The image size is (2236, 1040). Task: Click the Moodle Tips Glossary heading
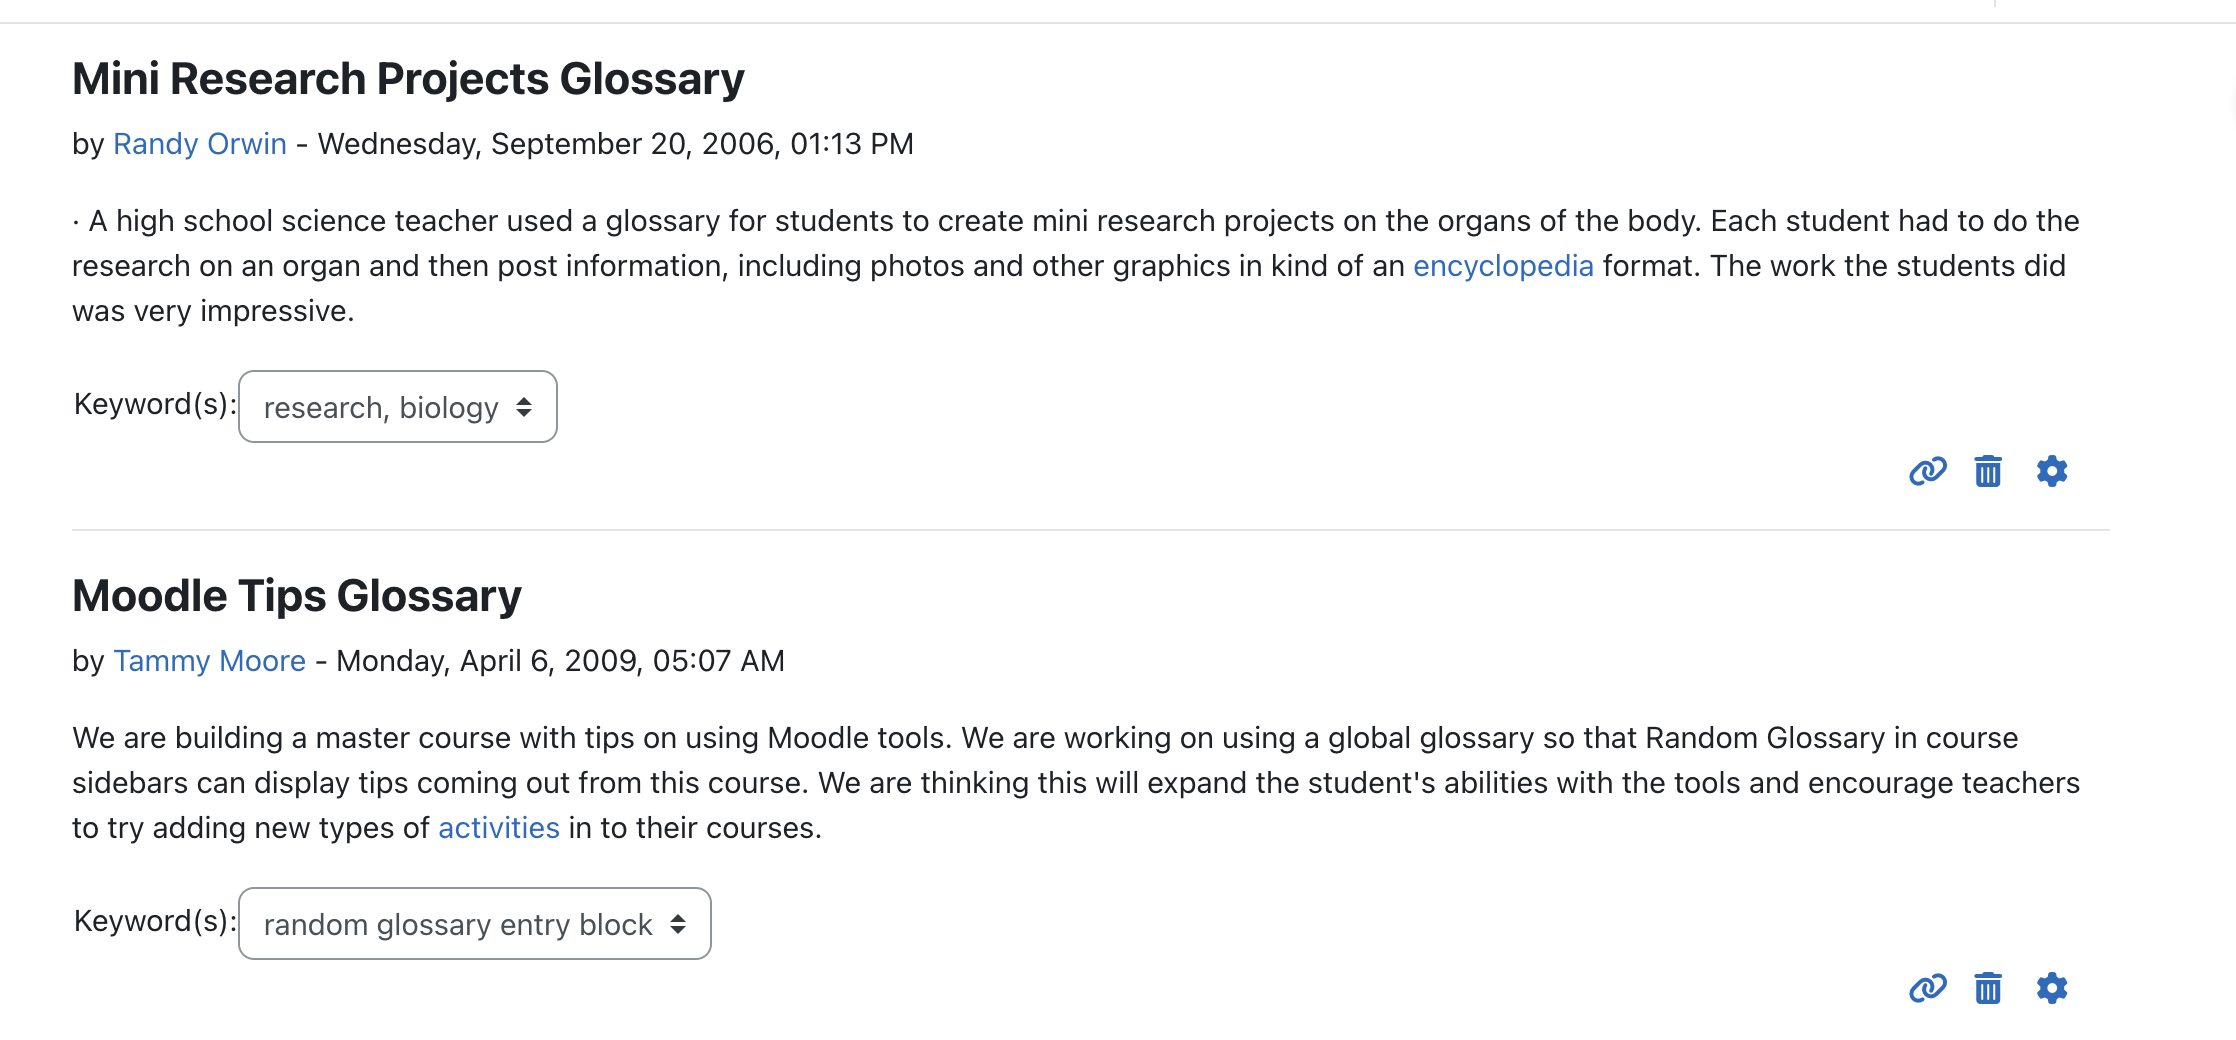[x=297, y=596]
